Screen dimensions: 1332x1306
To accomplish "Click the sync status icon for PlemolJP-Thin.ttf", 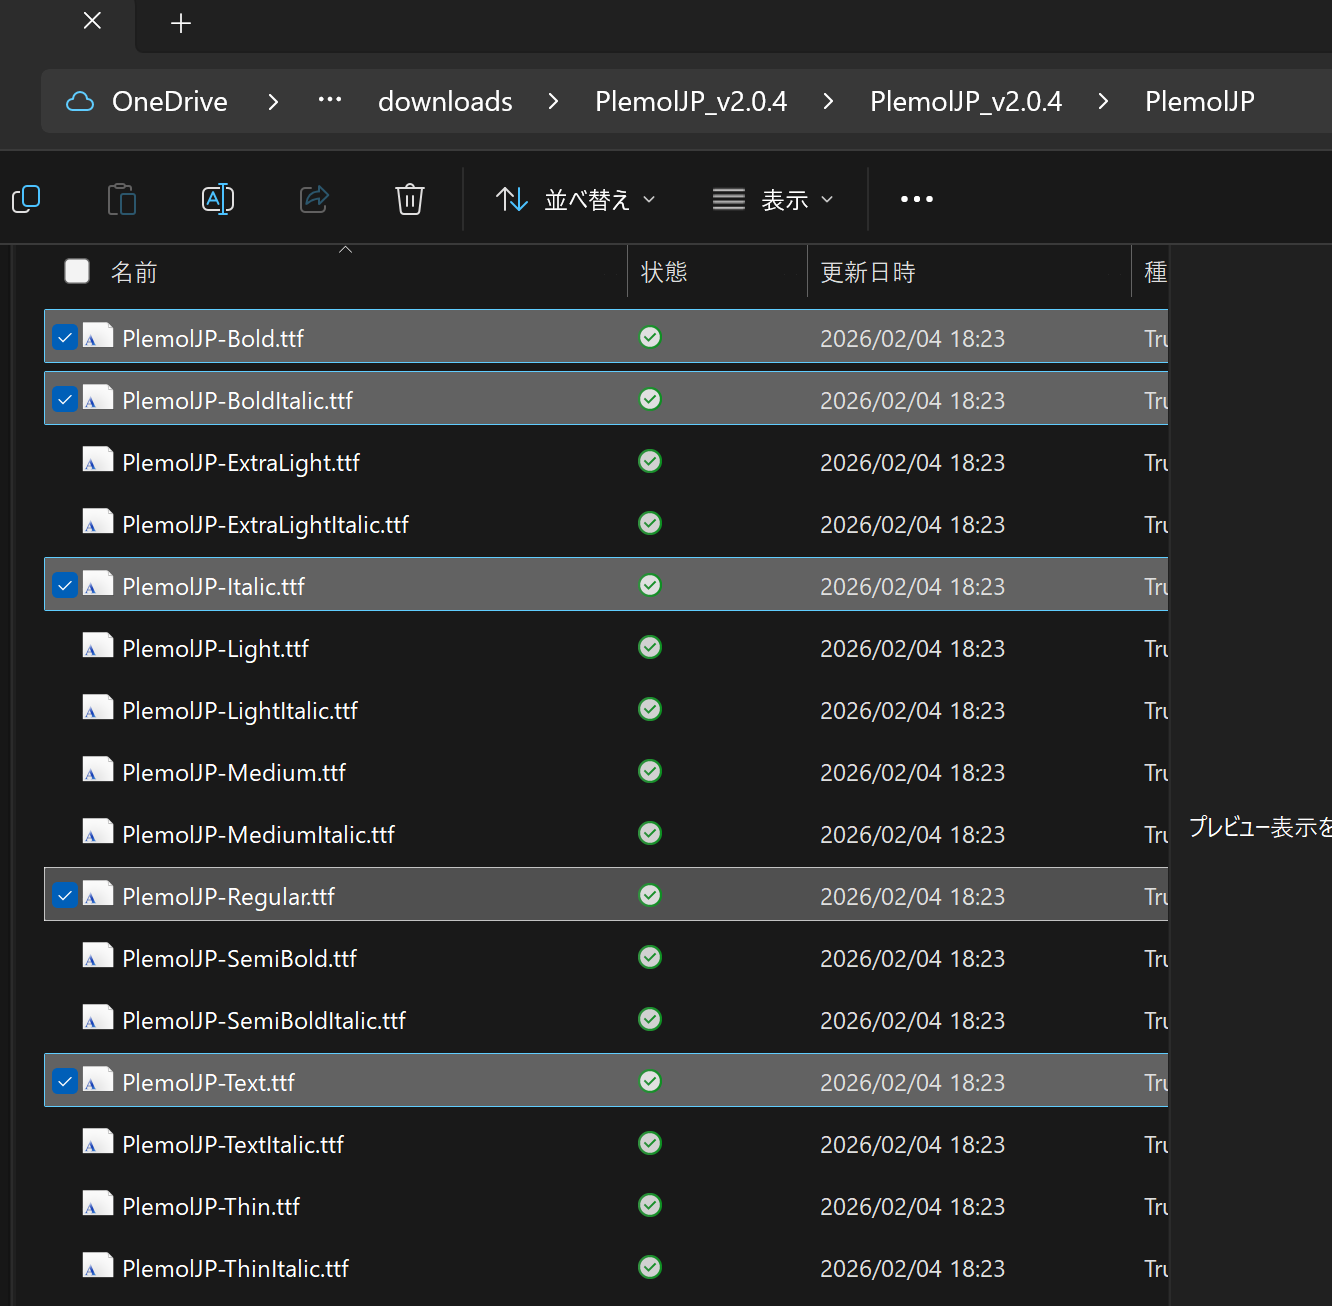I will coord(649,1205).
